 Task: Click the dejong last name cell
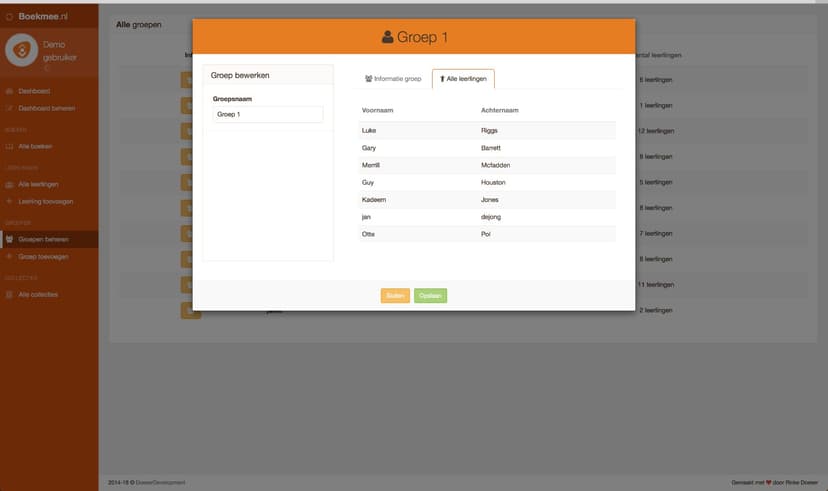[x=491, y=217]
